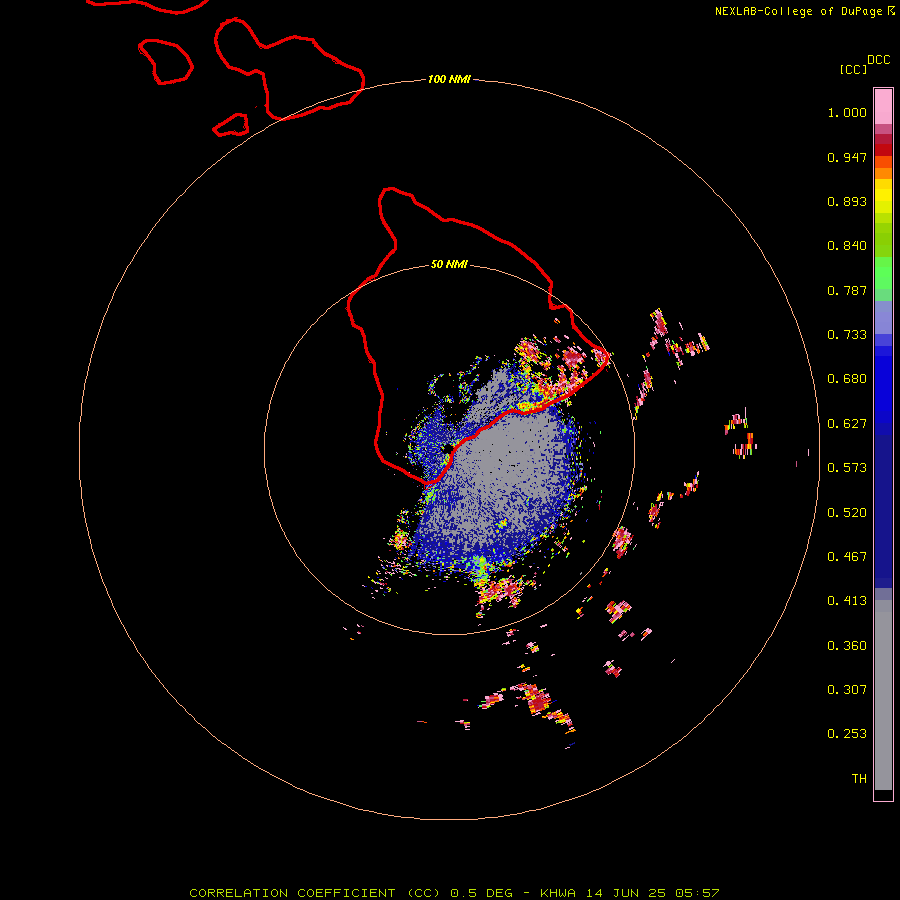Image resolution: width=900 pixels, height=900 pixels.
Task: Click the TH threshold label
Action: (859, 779)
